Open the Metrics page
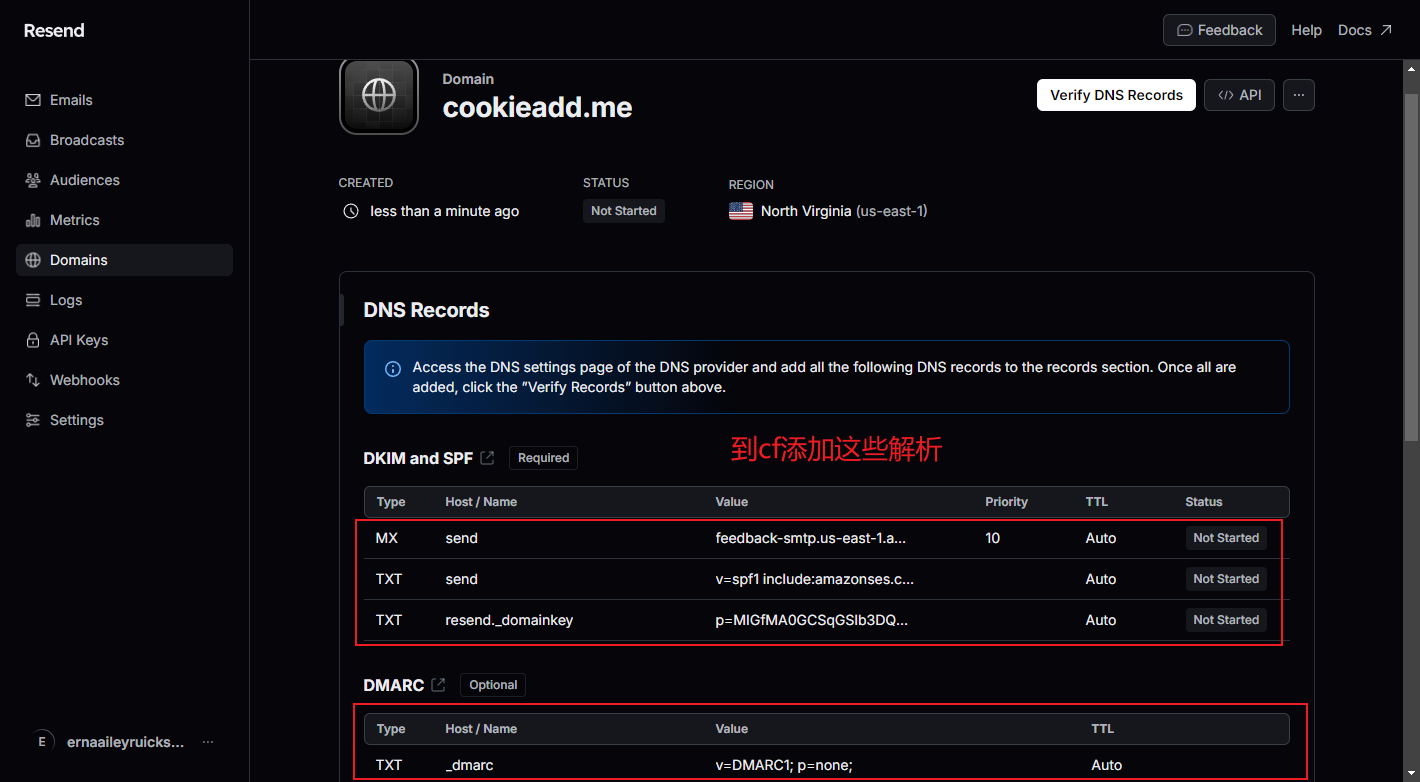The width and height of the screenshot is (1420, 782). [x=75, y=220]
